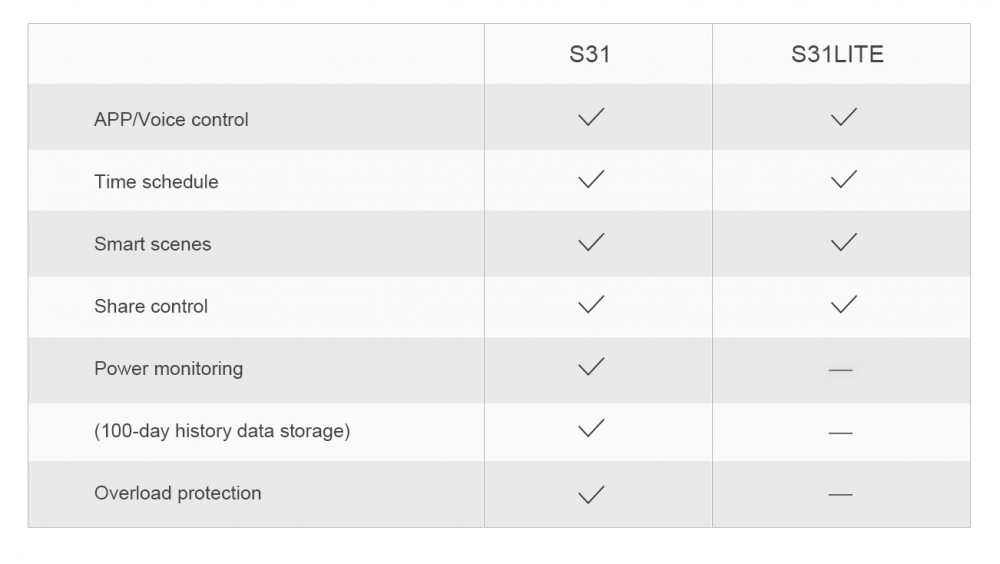Click the Power monitoring row label

(x=168, y=369)
